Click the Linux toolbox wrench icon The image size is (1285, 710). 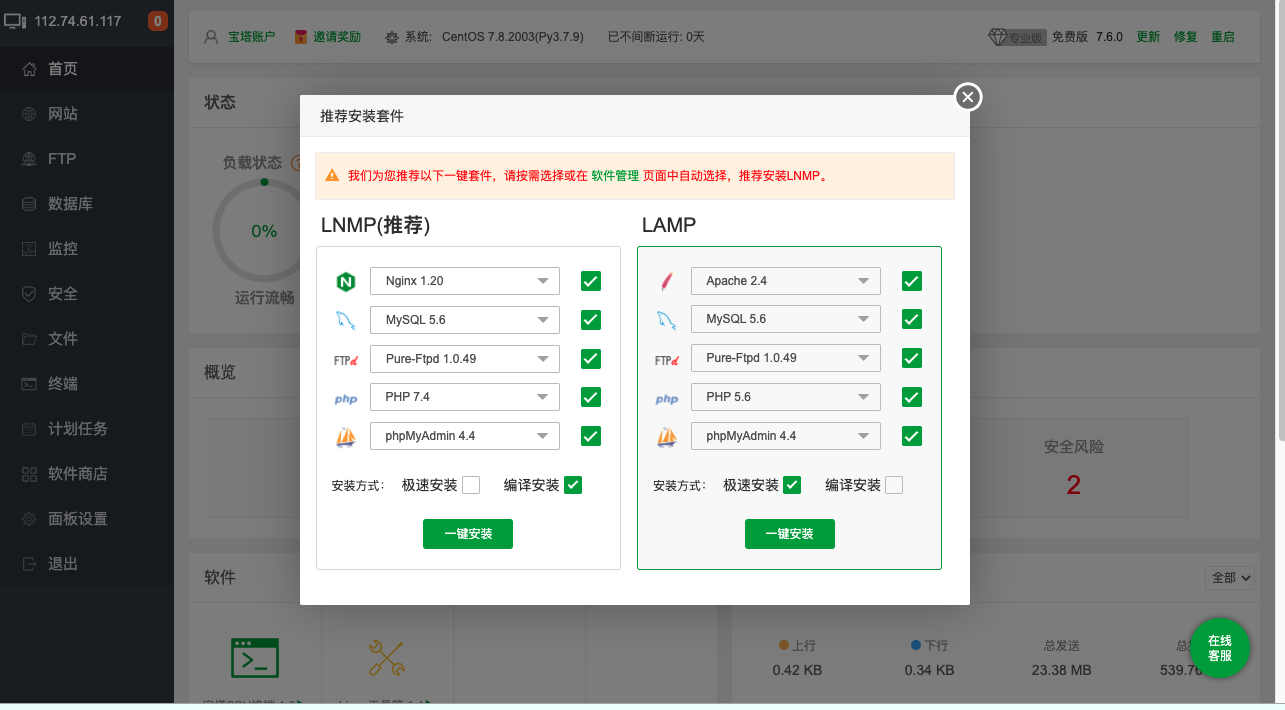tap(387, 658)
